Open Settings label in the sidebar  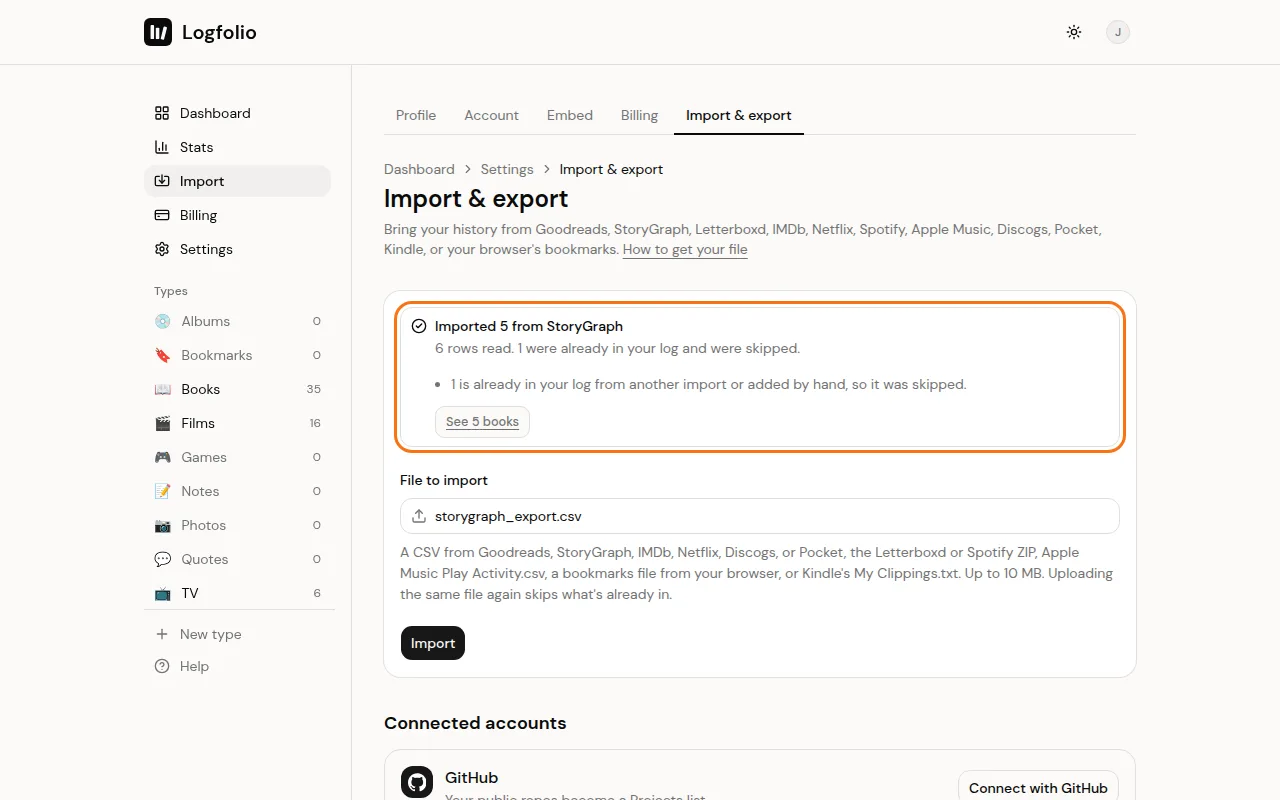(x=206, y=249)
